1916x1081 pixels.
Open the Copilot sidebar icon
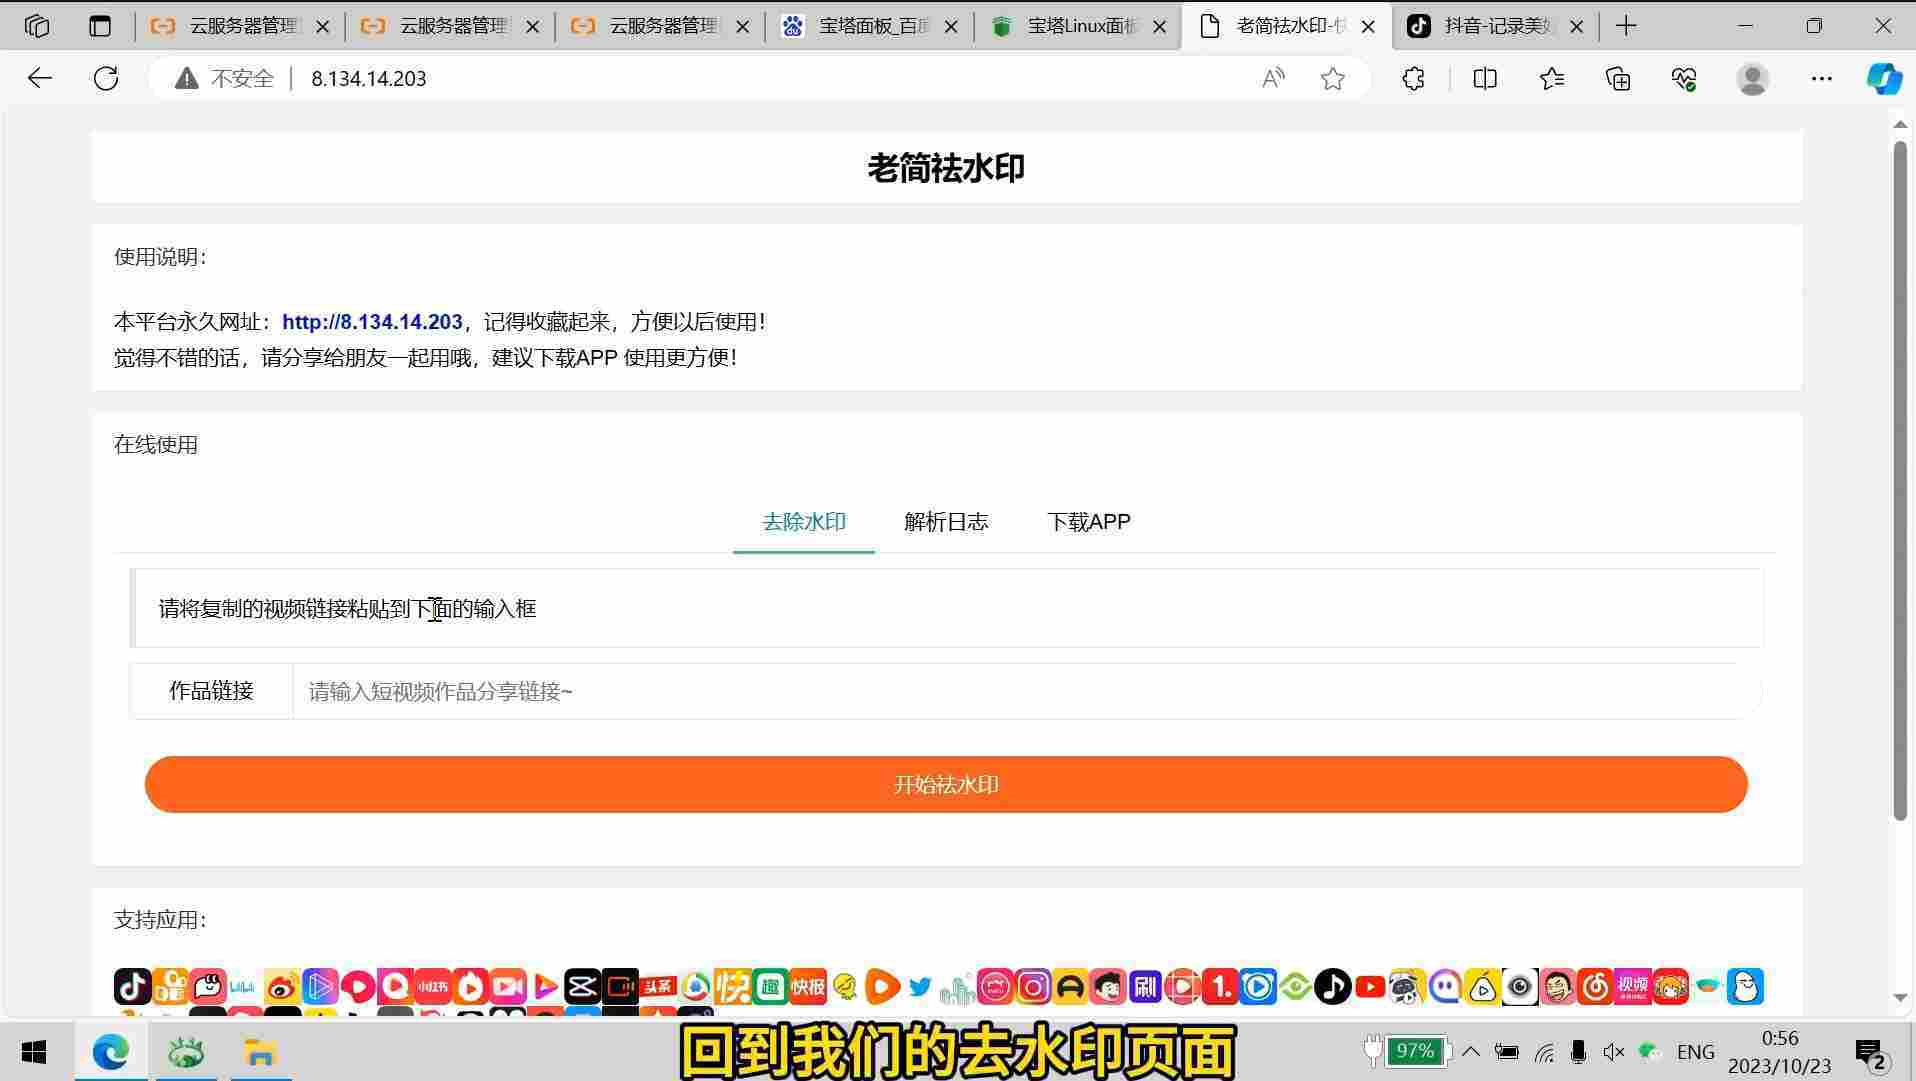click(x=1883, y=78)
